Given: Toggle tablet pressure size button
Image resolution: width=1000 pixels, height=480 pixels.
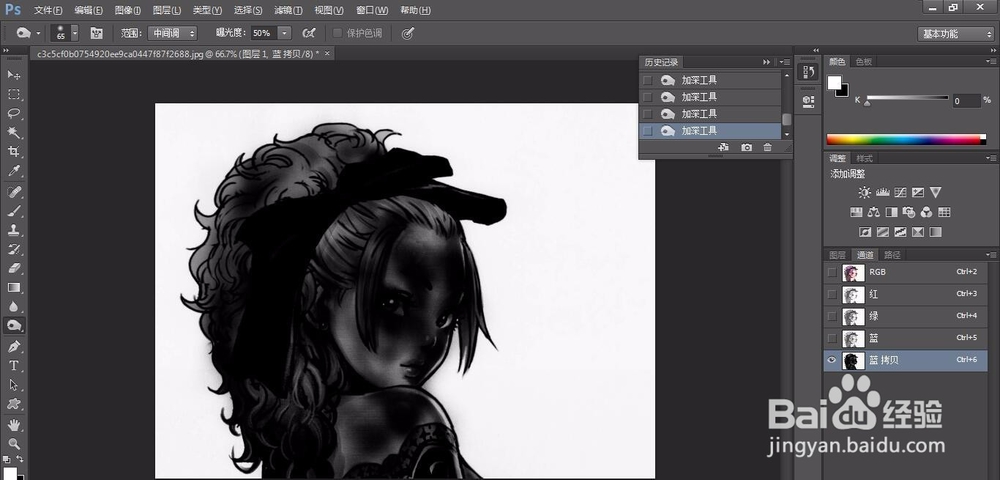Looking at the screenshot, I should [408, 33].
